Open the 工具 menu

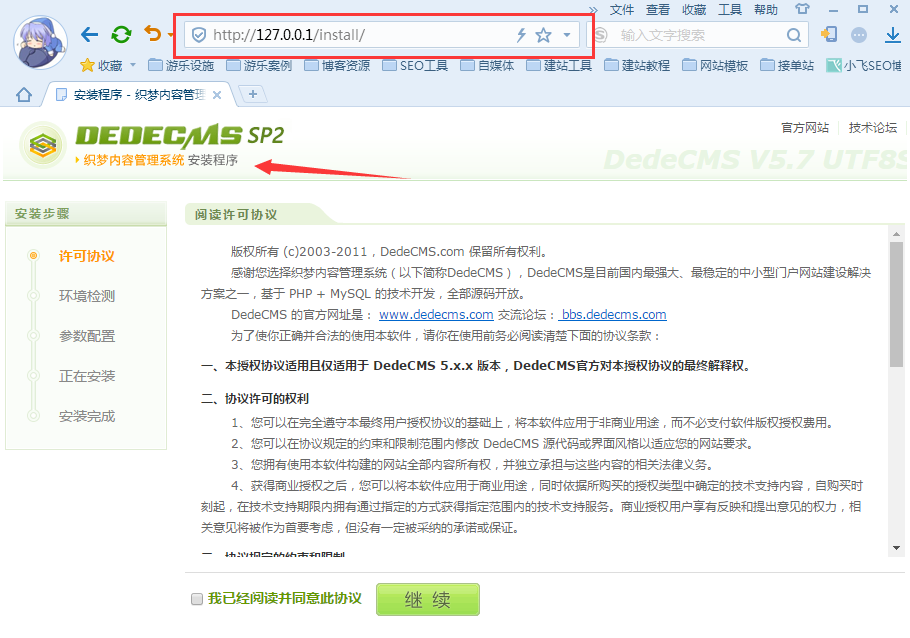click(730, 10)
